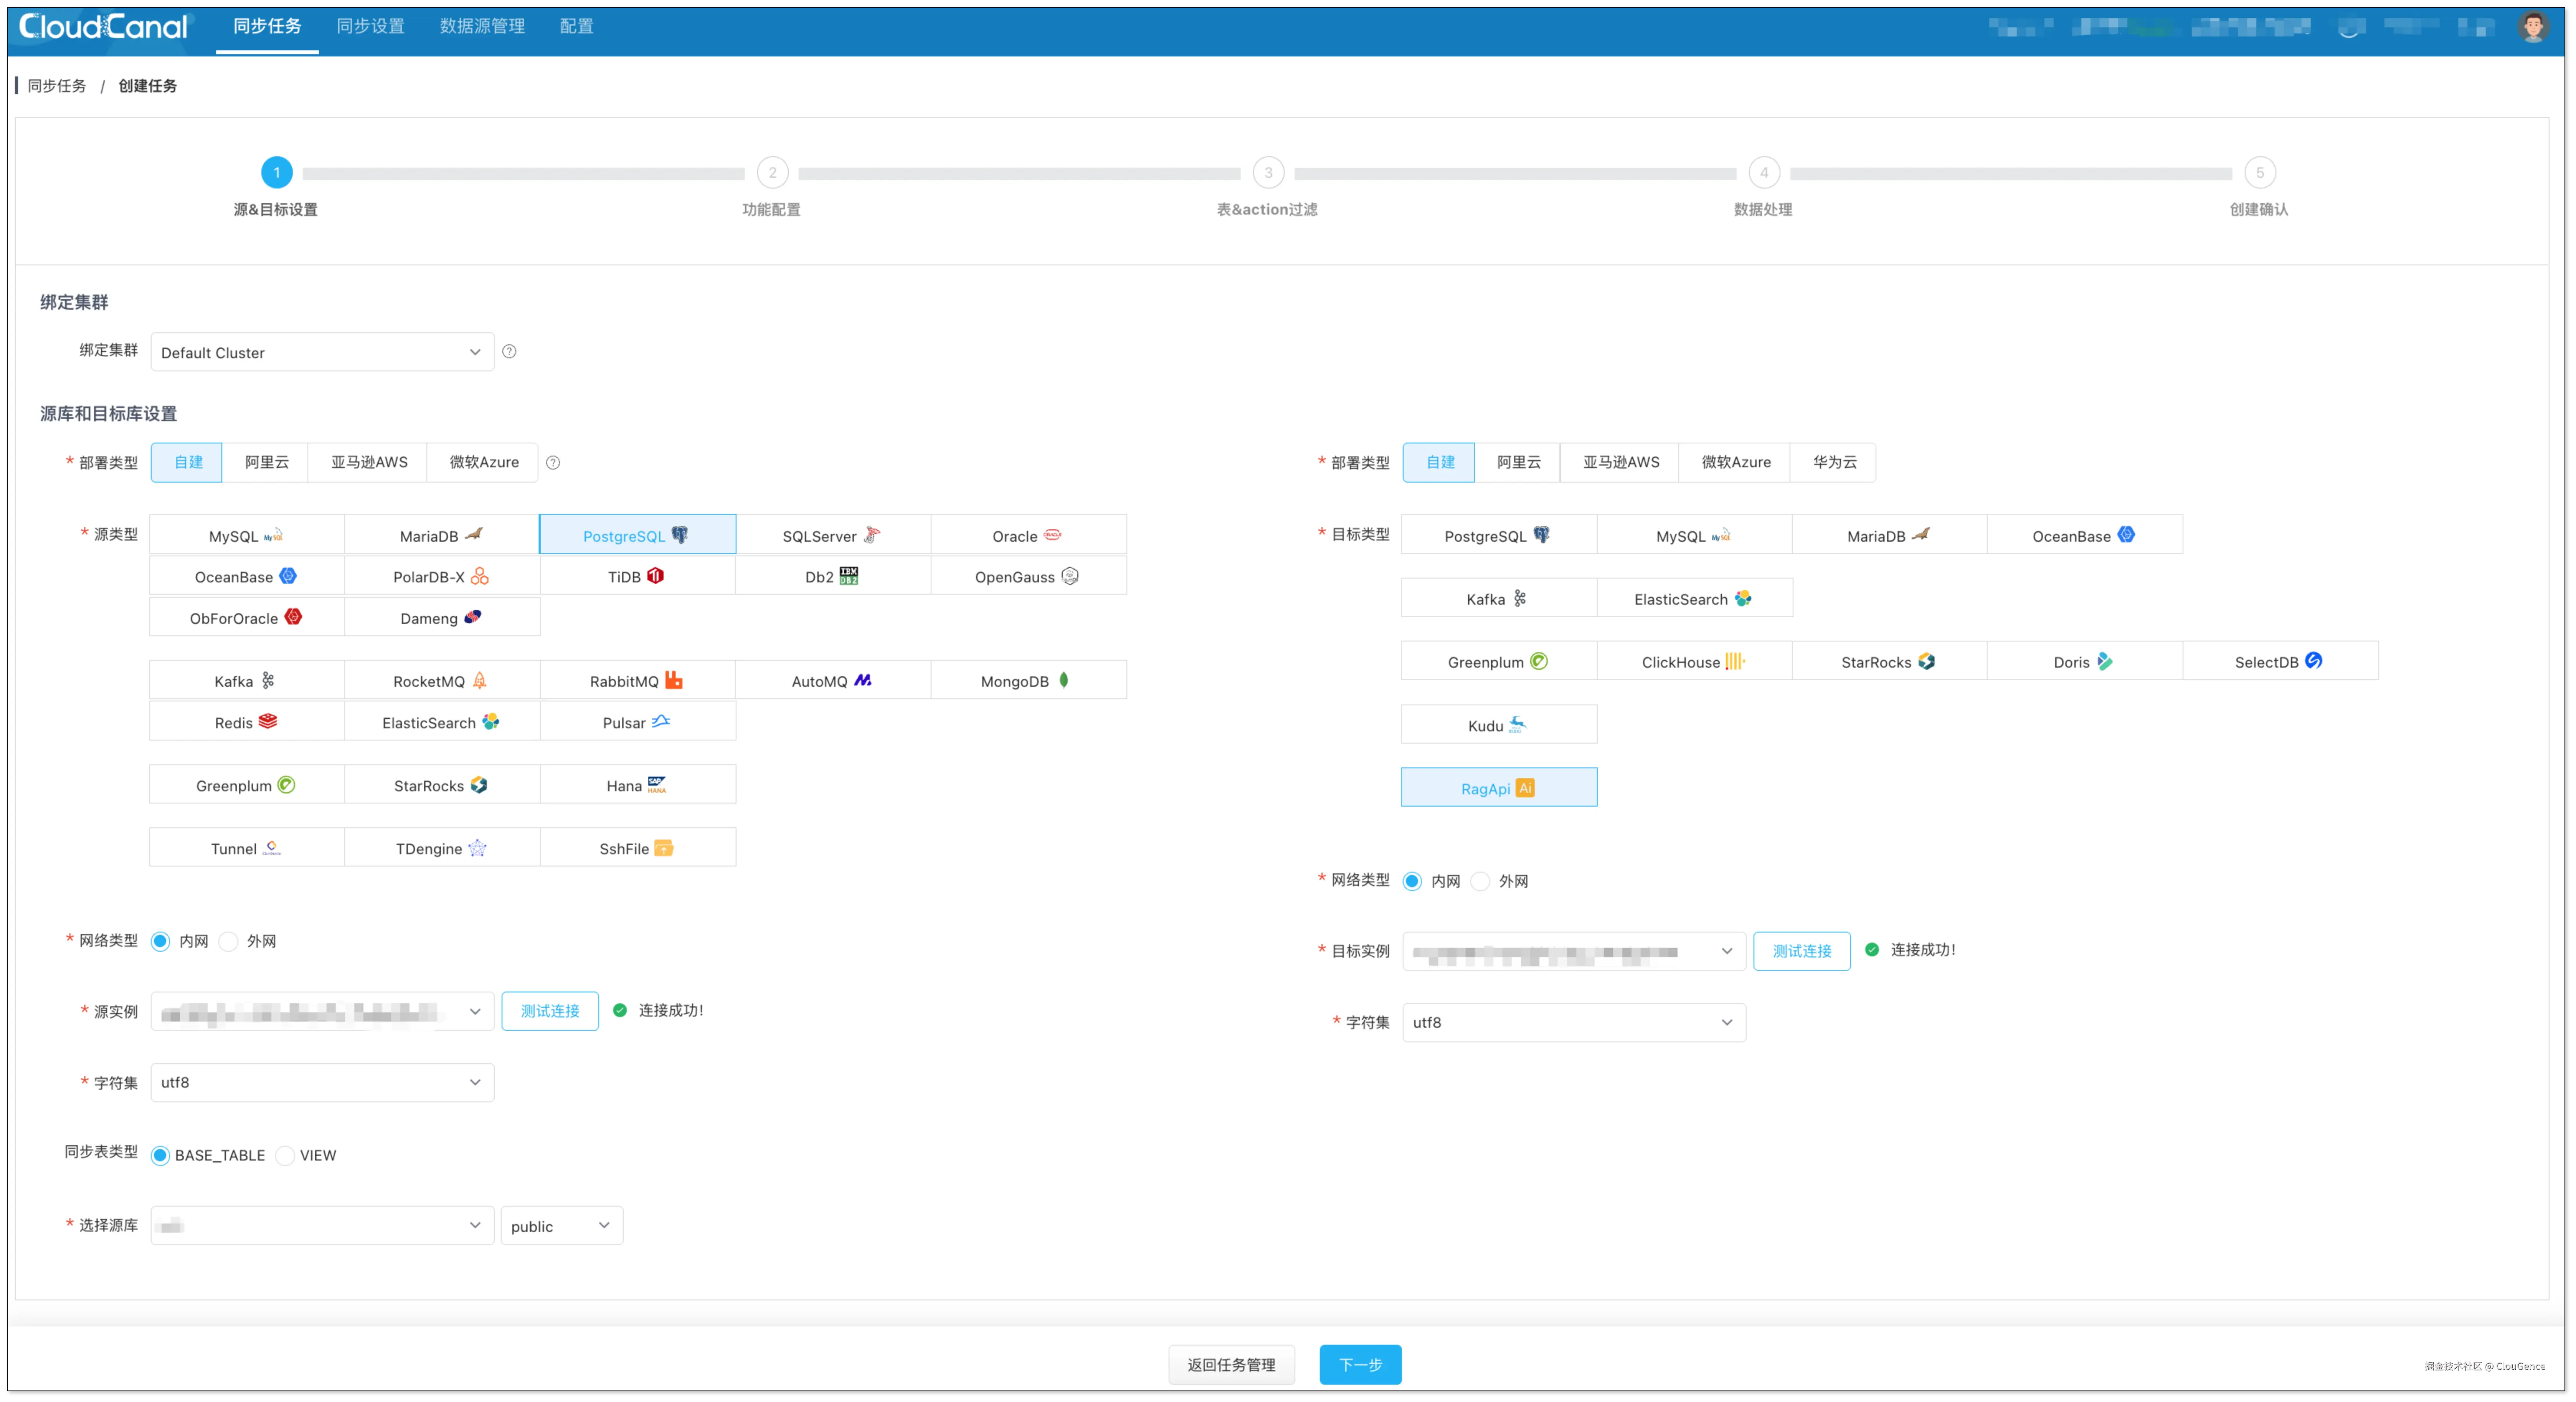Select Redis source type tile
Viewport: 2576px width, 1402px height.
point(246,722)
